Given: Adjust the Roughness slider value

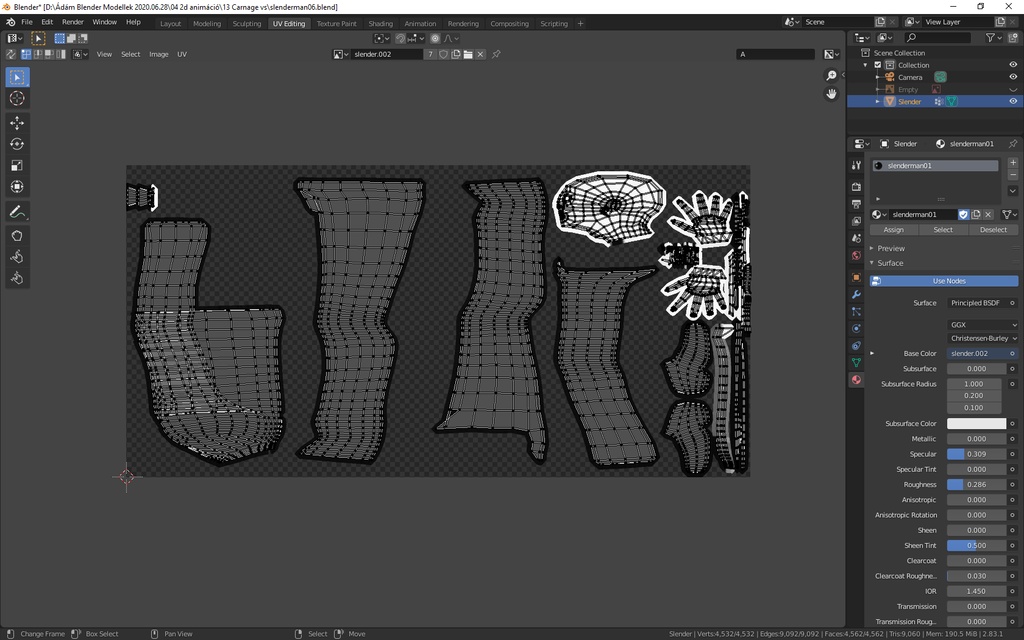Looking at the screenshot, I should [976, 485].
